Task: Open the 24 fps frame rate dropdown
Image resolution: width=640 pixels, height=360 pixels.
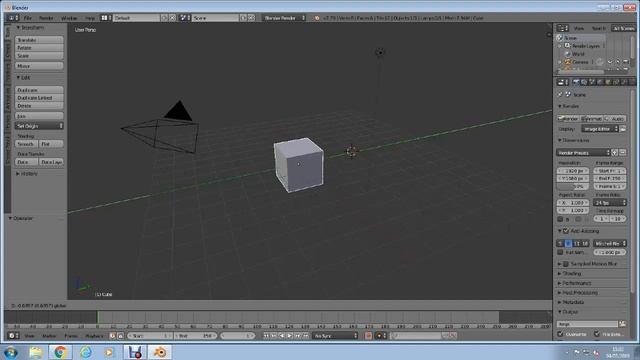Action: coord(610,202)
